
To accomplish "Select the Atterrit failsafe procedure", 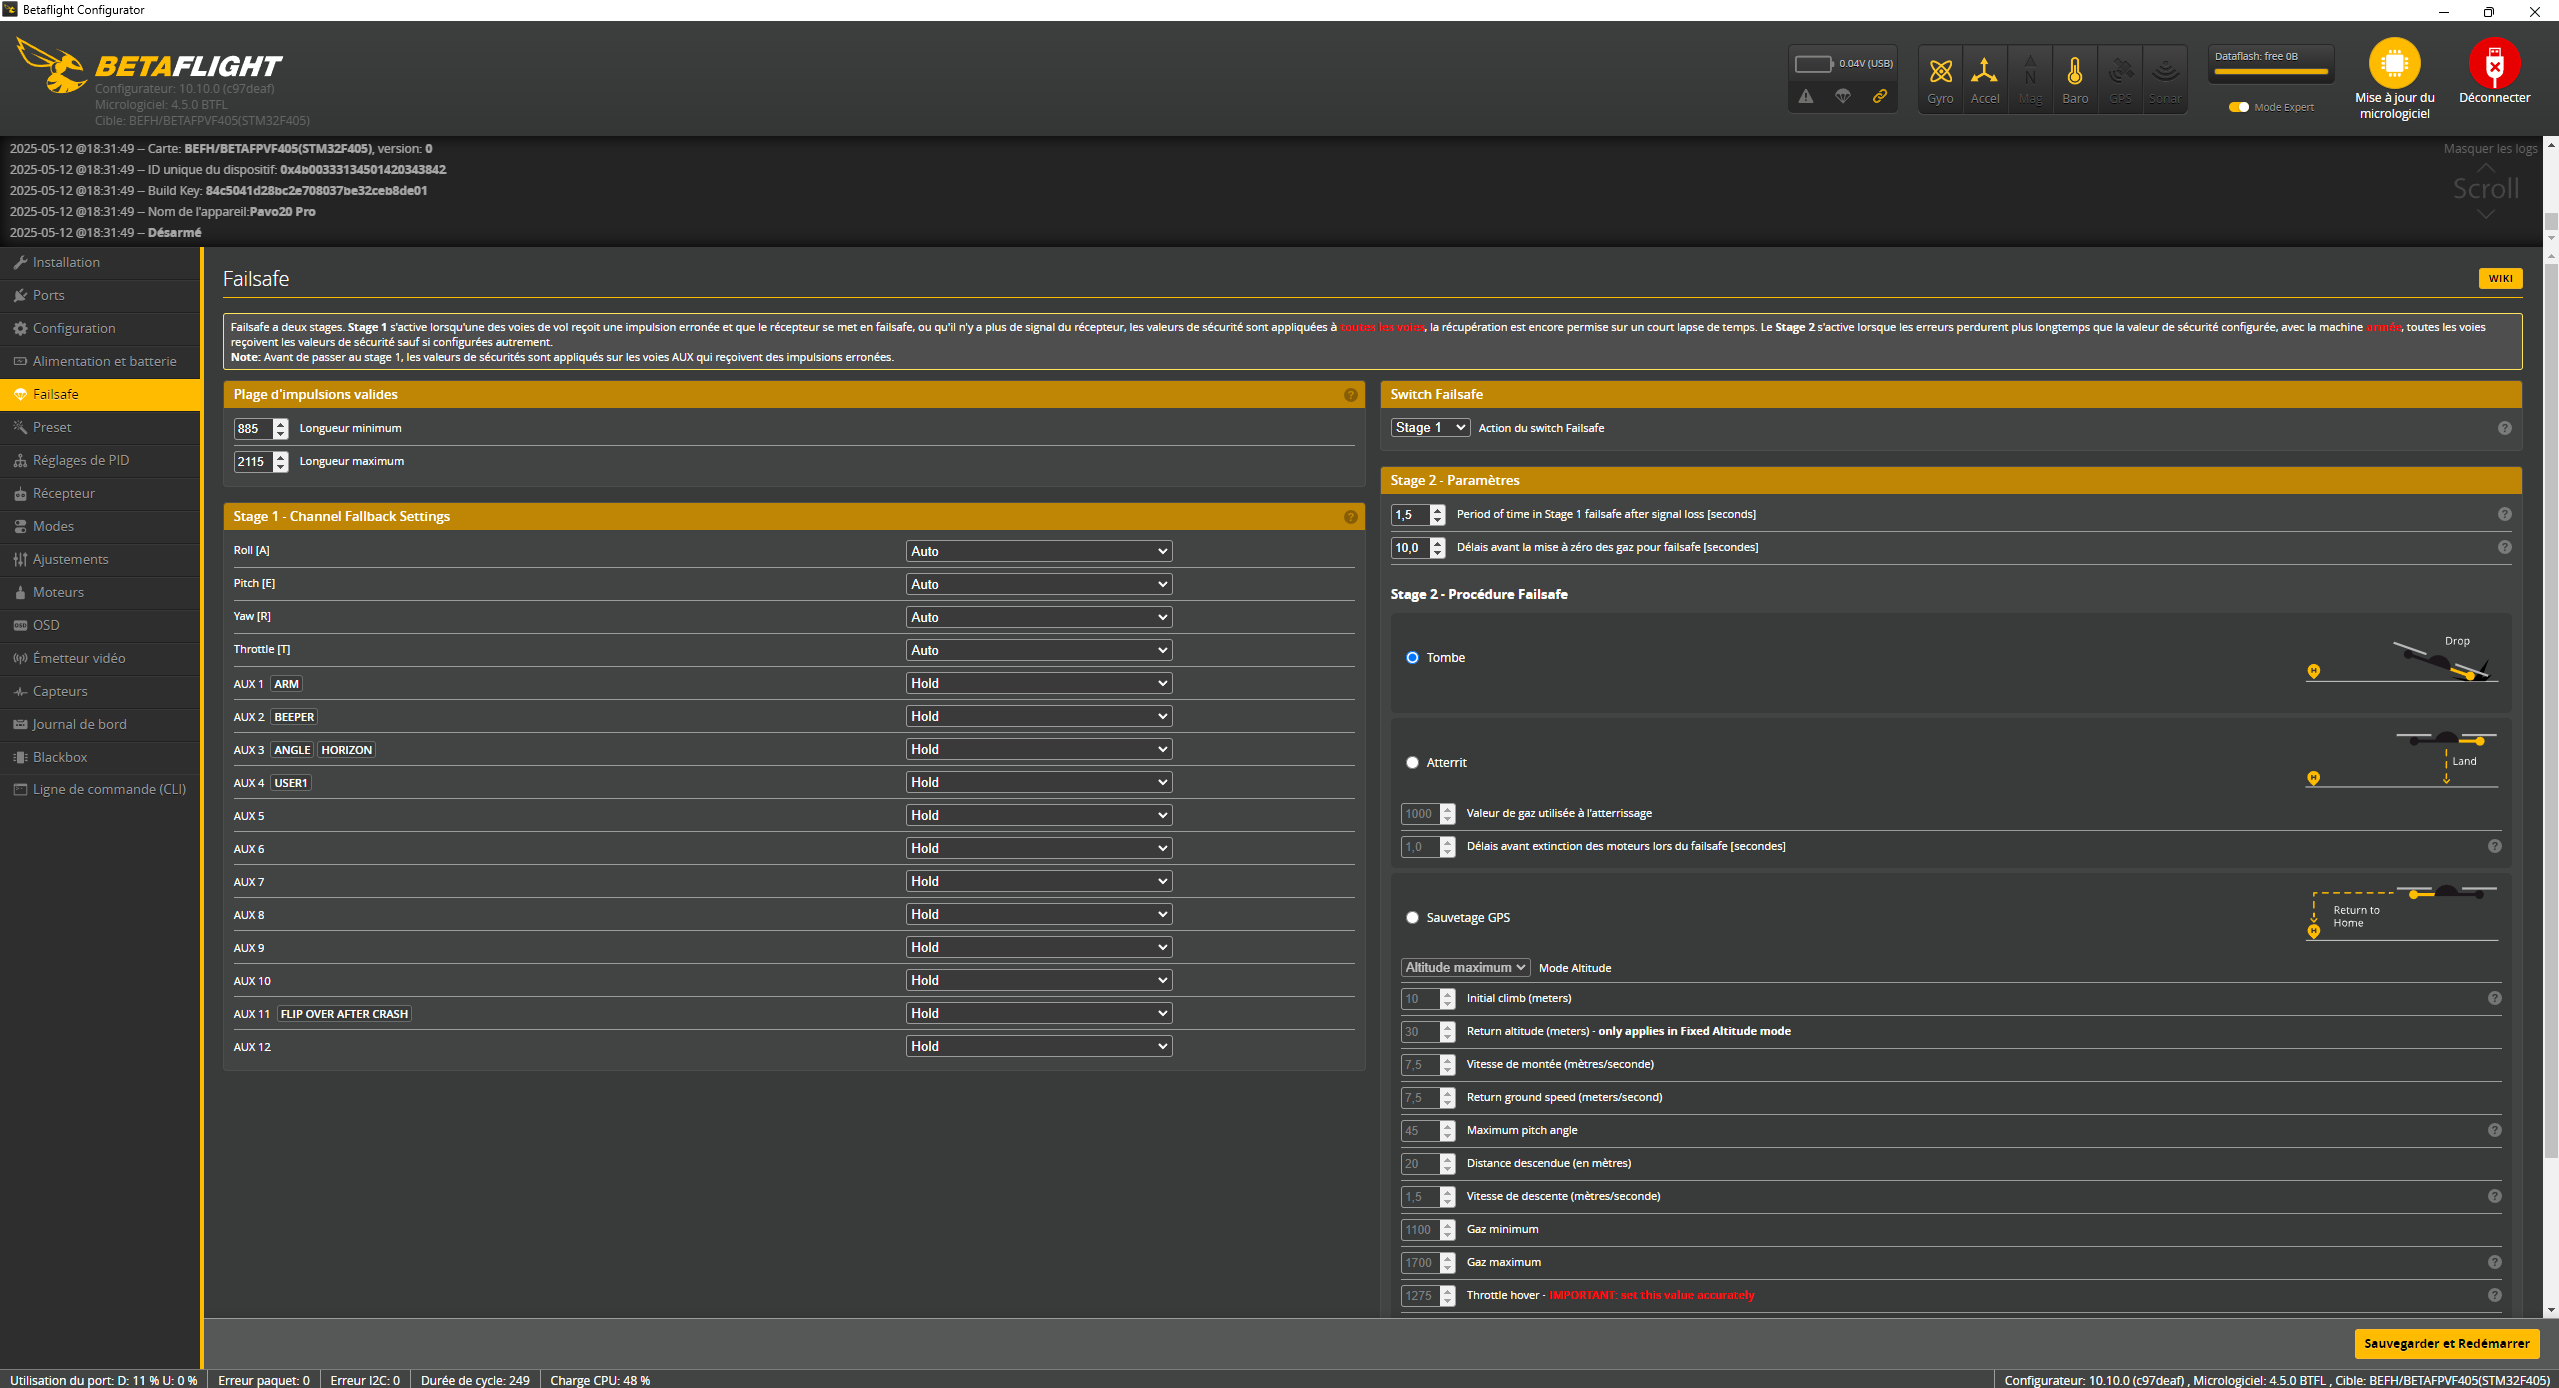I will 1412,763.
